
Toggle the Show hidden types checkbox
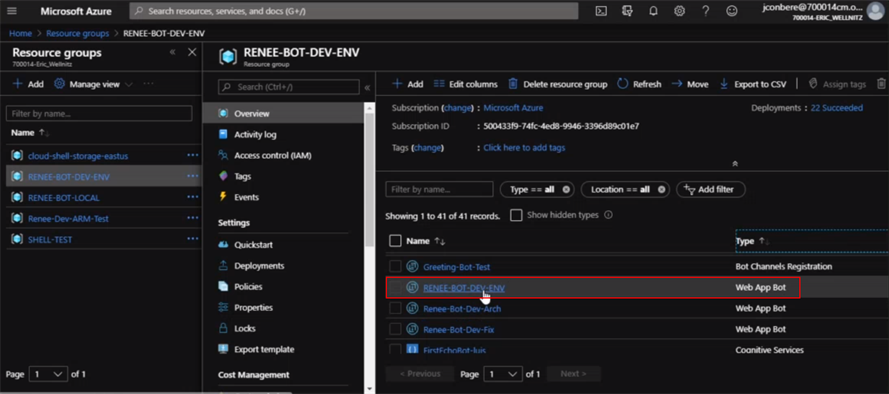[516, 215]
